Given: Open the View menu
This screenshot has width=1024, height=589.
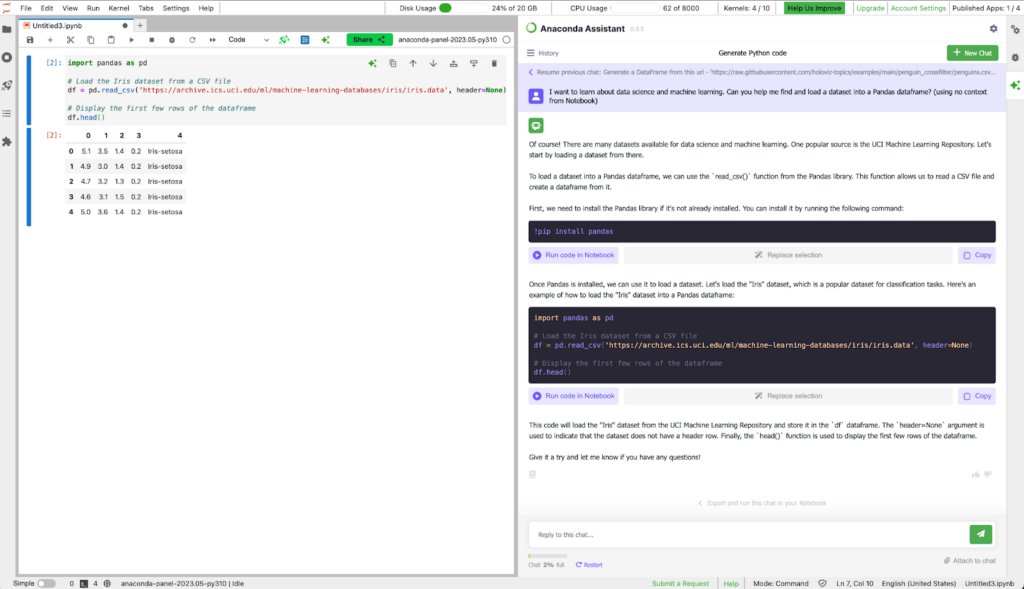Looking at the screenshot, I should pyautogui.click(x=70, y=8).
